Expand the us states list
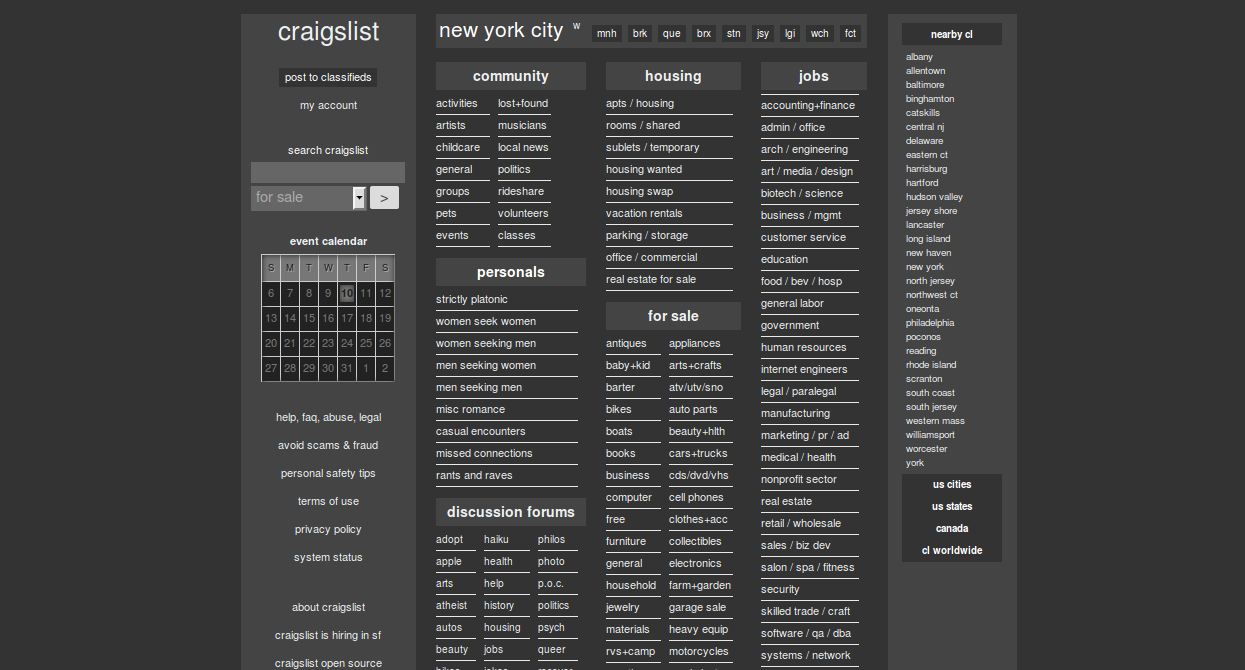 point(952,506)
